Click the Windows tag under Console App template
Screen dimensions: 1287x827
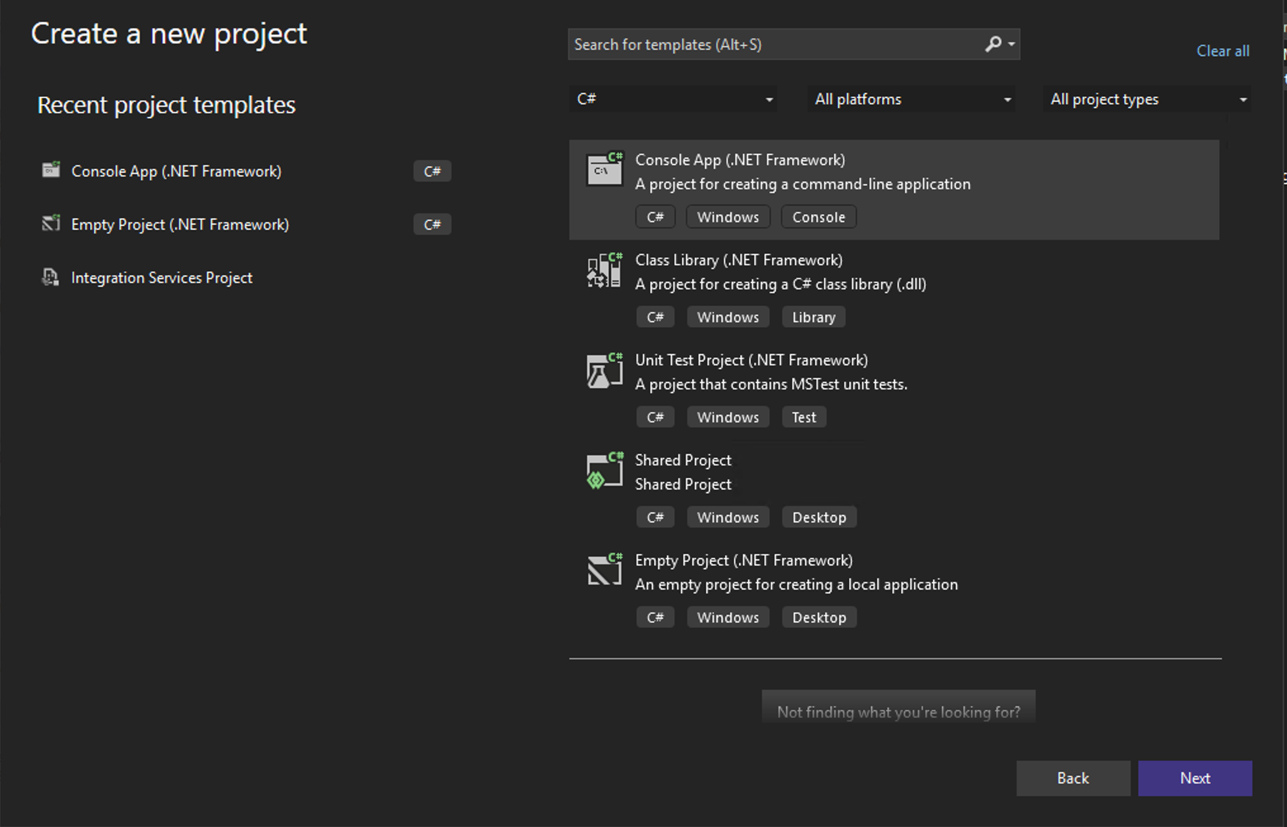tap(728, 217)
